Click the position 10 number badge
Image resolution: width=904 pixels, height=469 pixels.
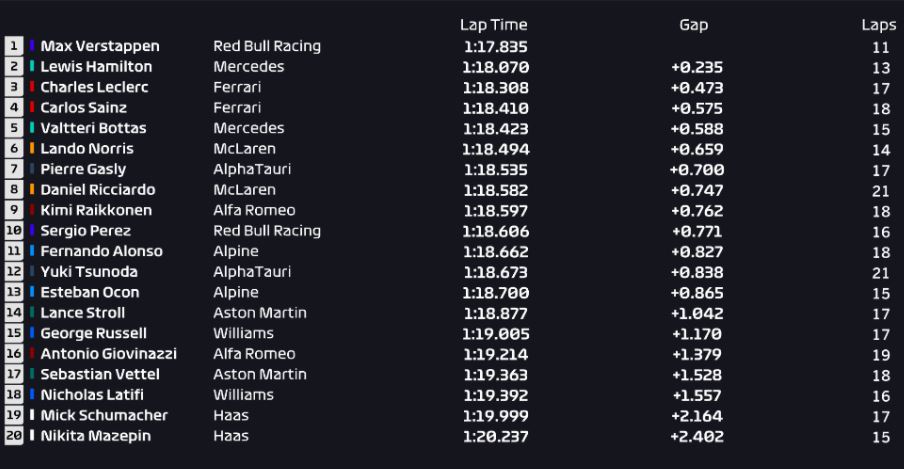point(14,230)
